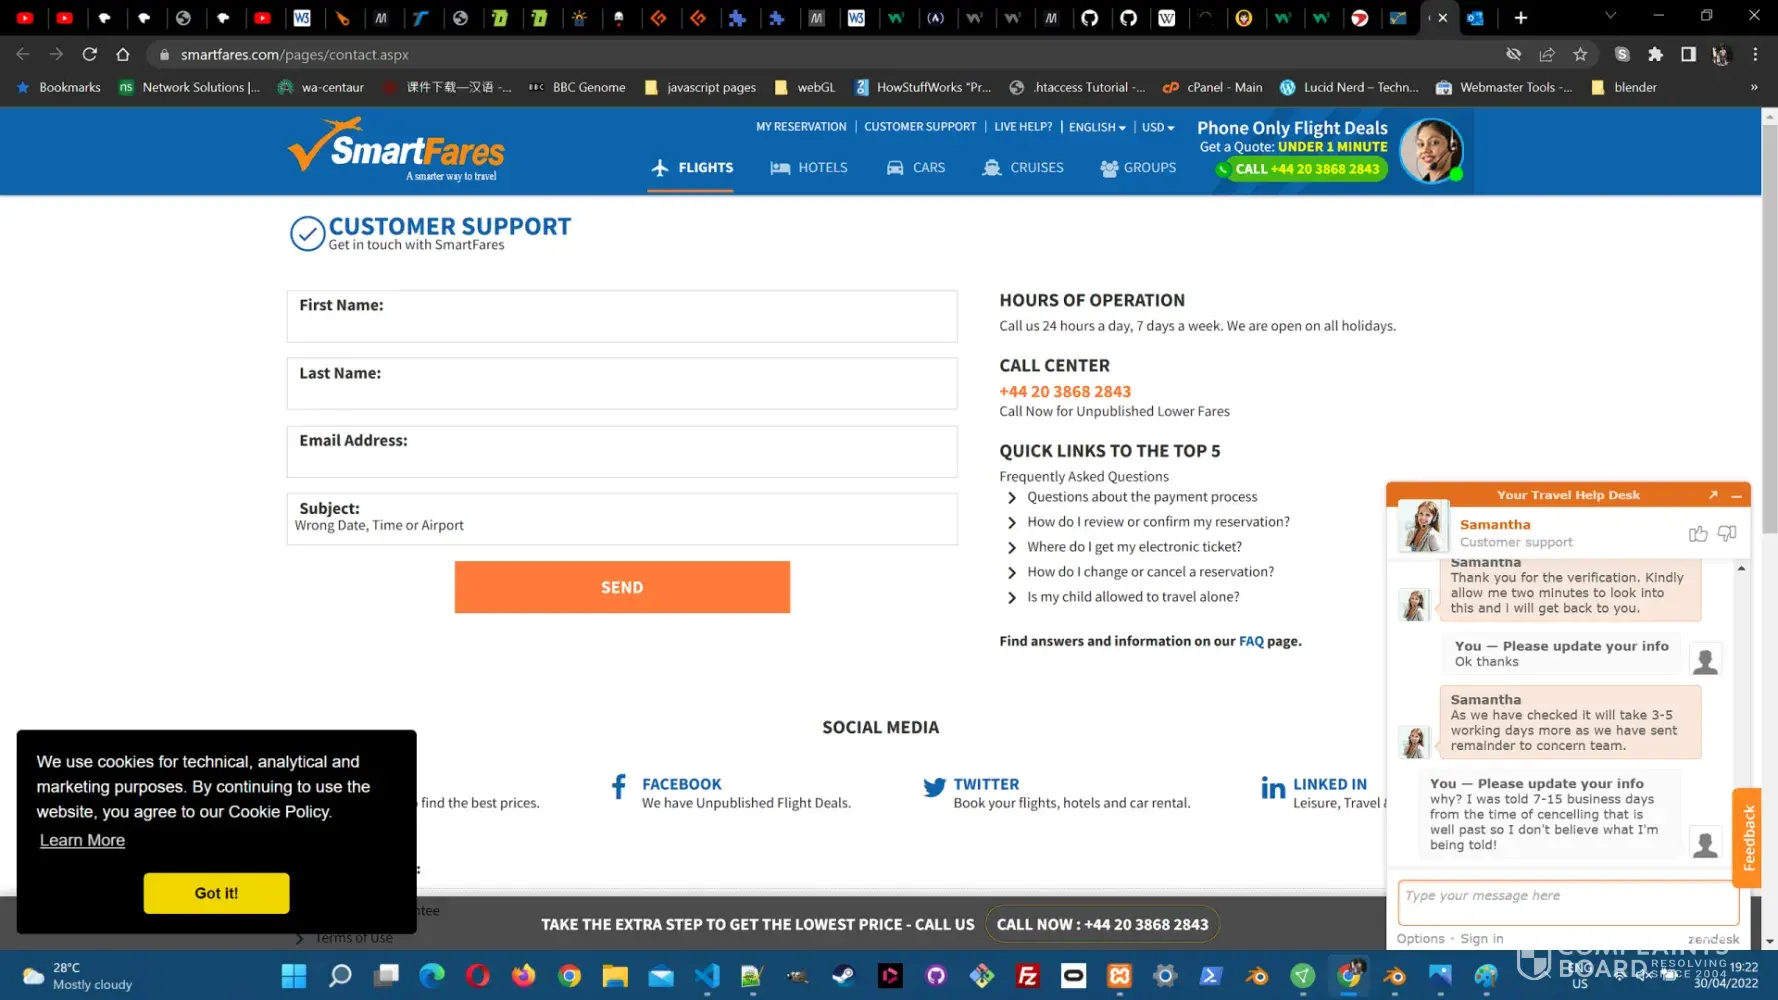Open the browser side panel icon
The image size is (1778, 1000).
tap(1688, 54)
